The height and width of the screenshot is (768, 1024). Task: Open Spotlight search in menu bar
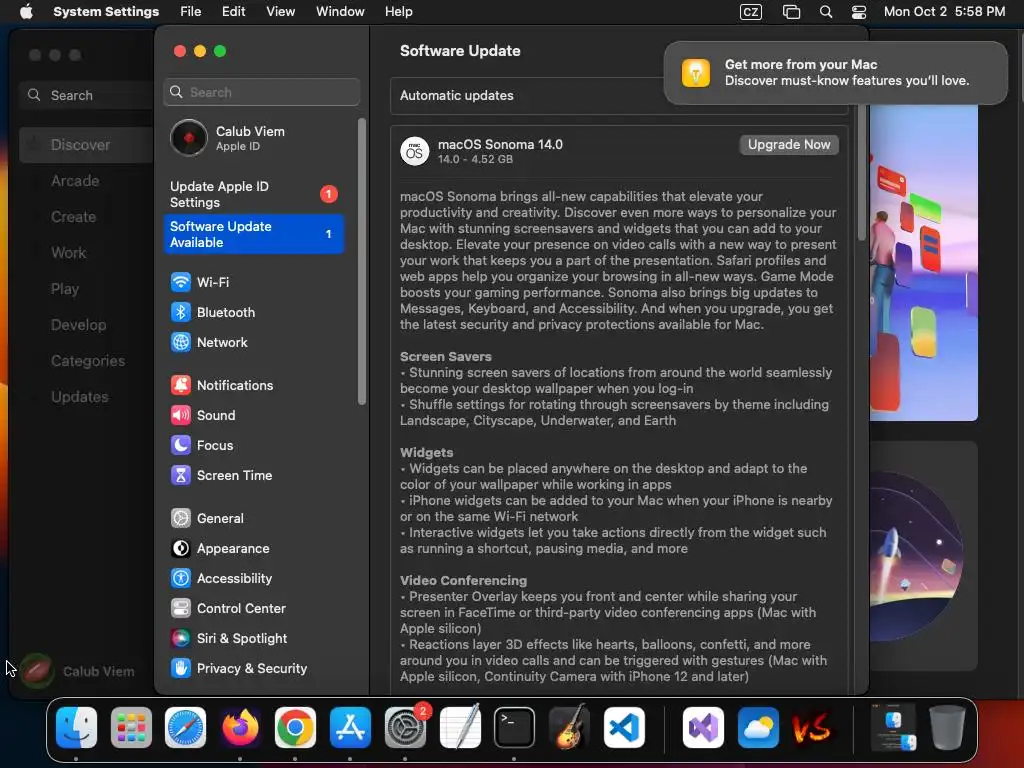pyautogui.click(x=825, y=12)
